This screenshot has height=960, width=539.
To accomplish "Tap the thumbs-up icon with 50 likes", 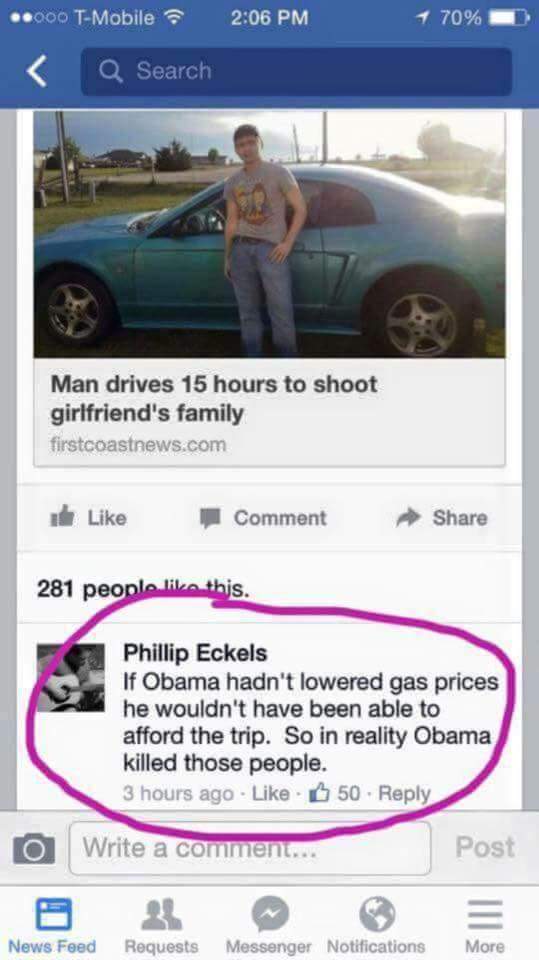I will click(x=319, y=792).
